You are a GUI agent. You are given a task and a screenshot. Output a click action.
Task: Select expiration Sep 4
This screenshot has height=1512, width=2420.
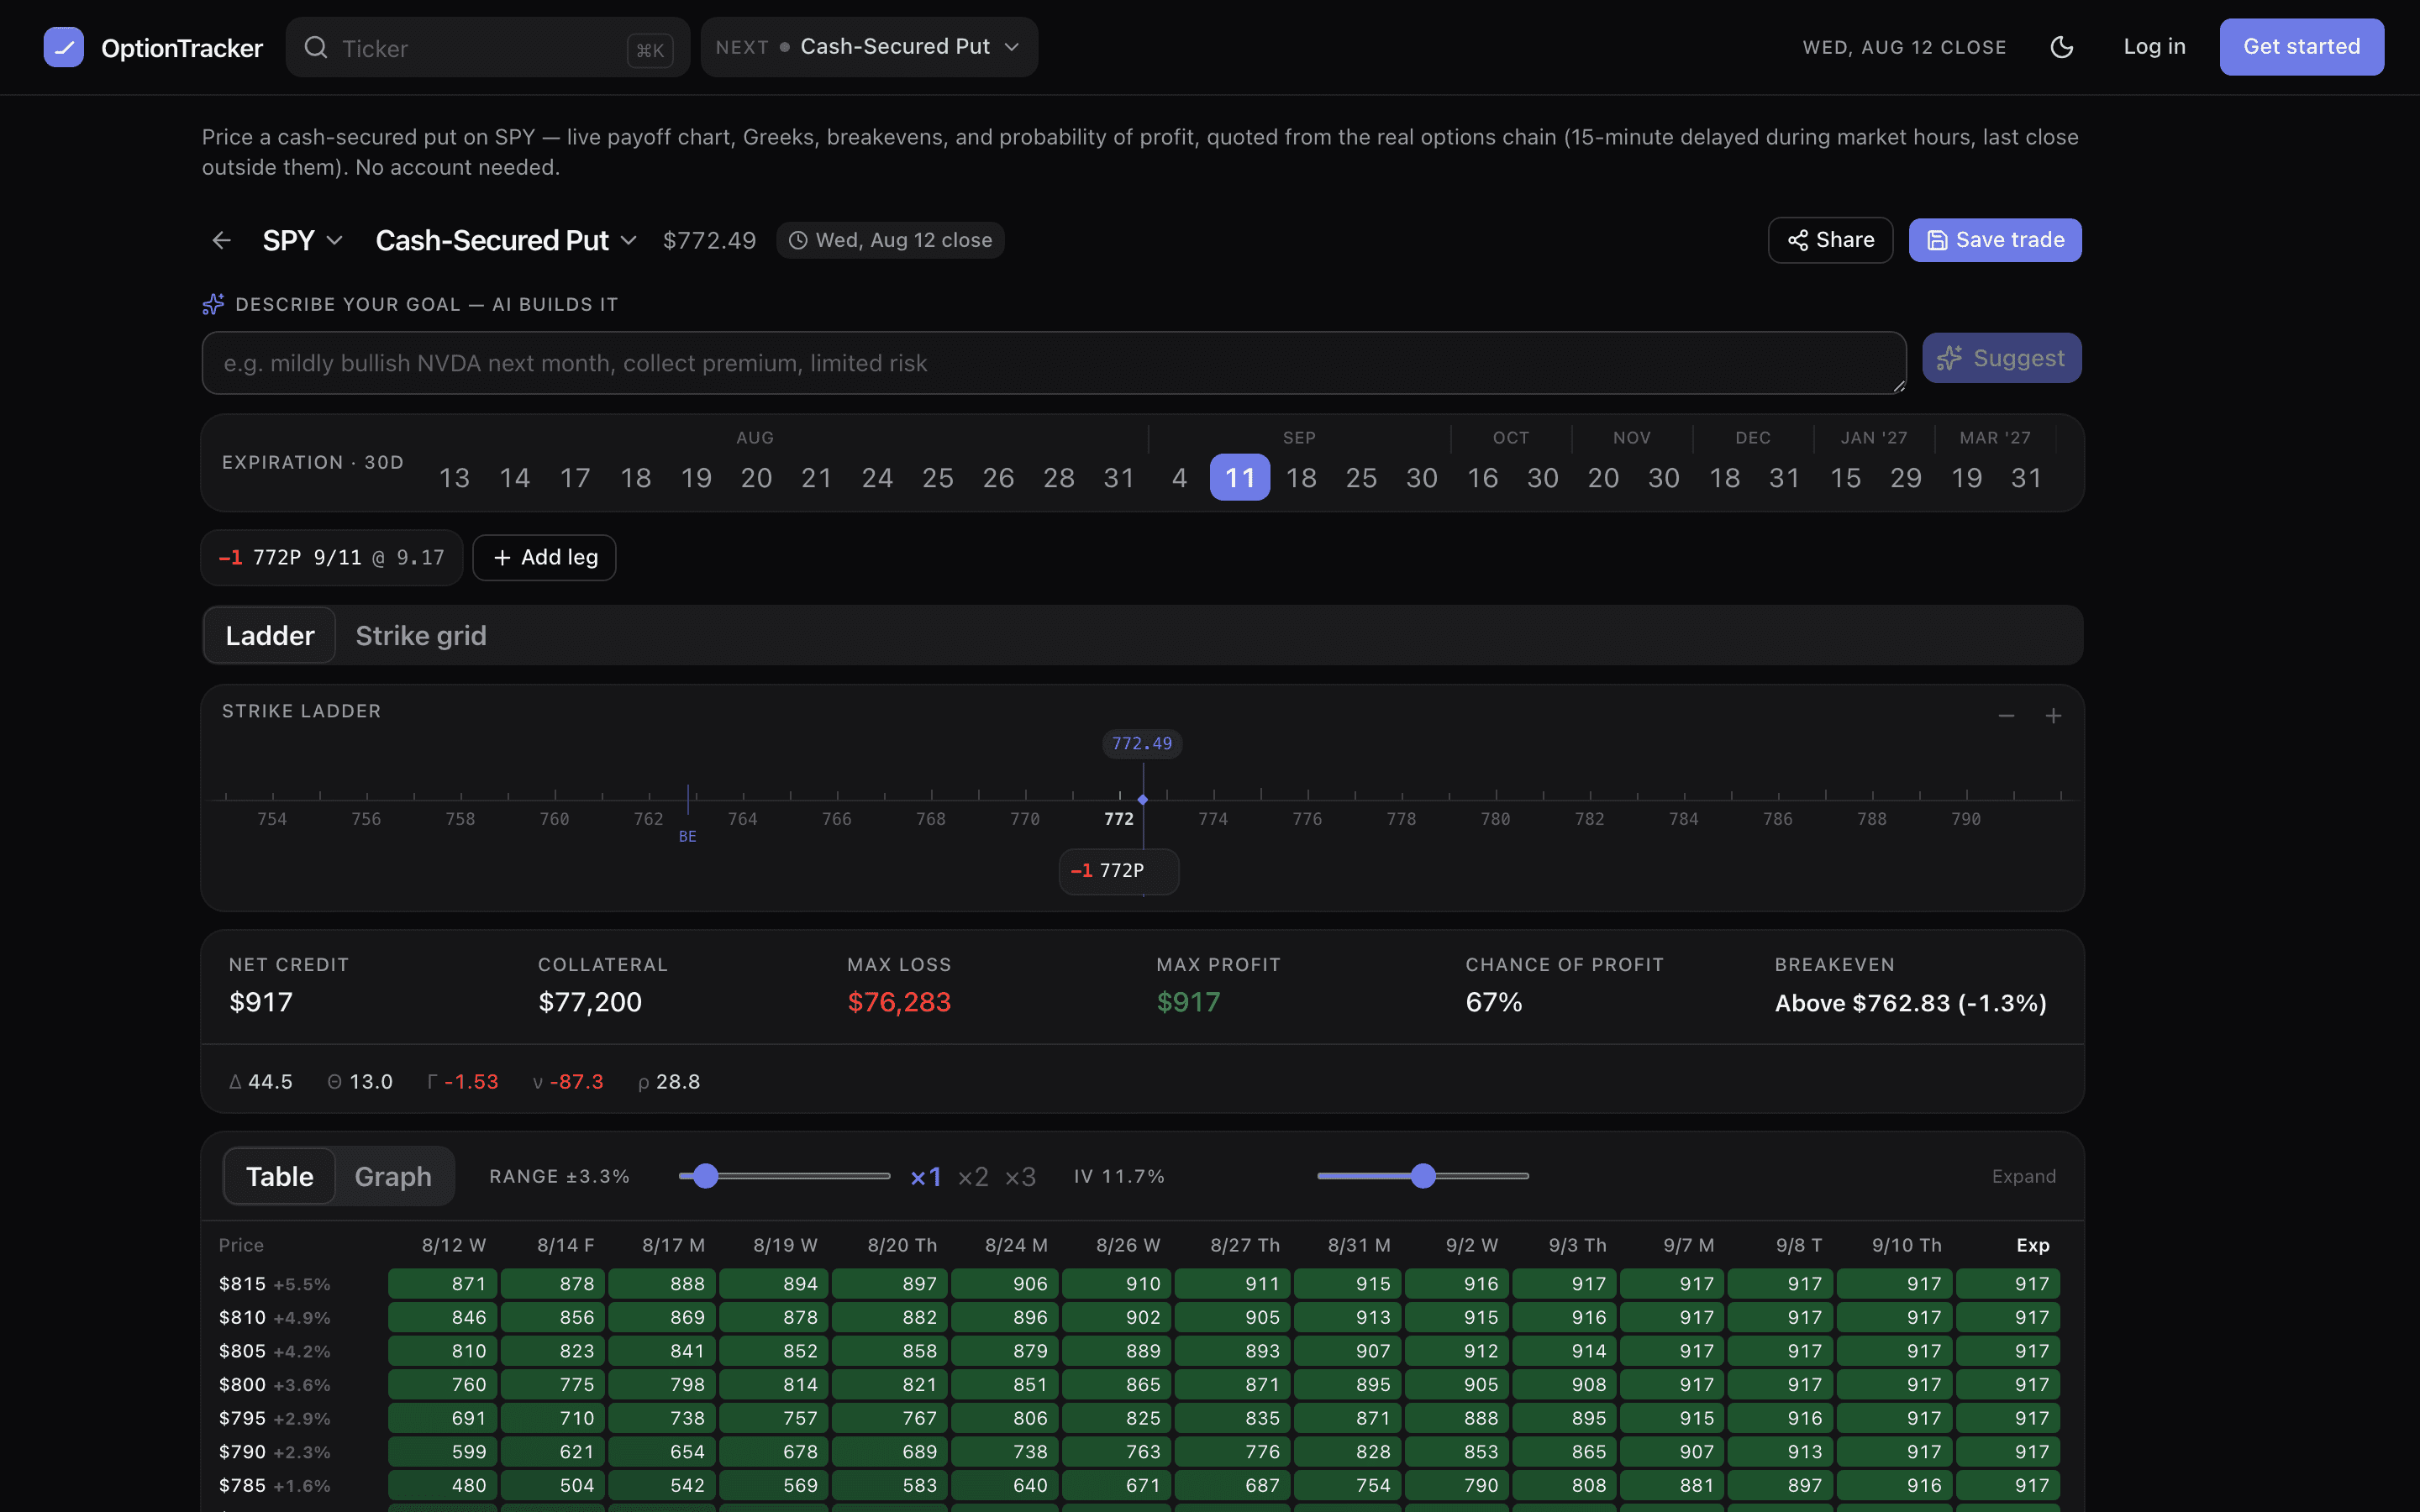(x=1180, y=478)
